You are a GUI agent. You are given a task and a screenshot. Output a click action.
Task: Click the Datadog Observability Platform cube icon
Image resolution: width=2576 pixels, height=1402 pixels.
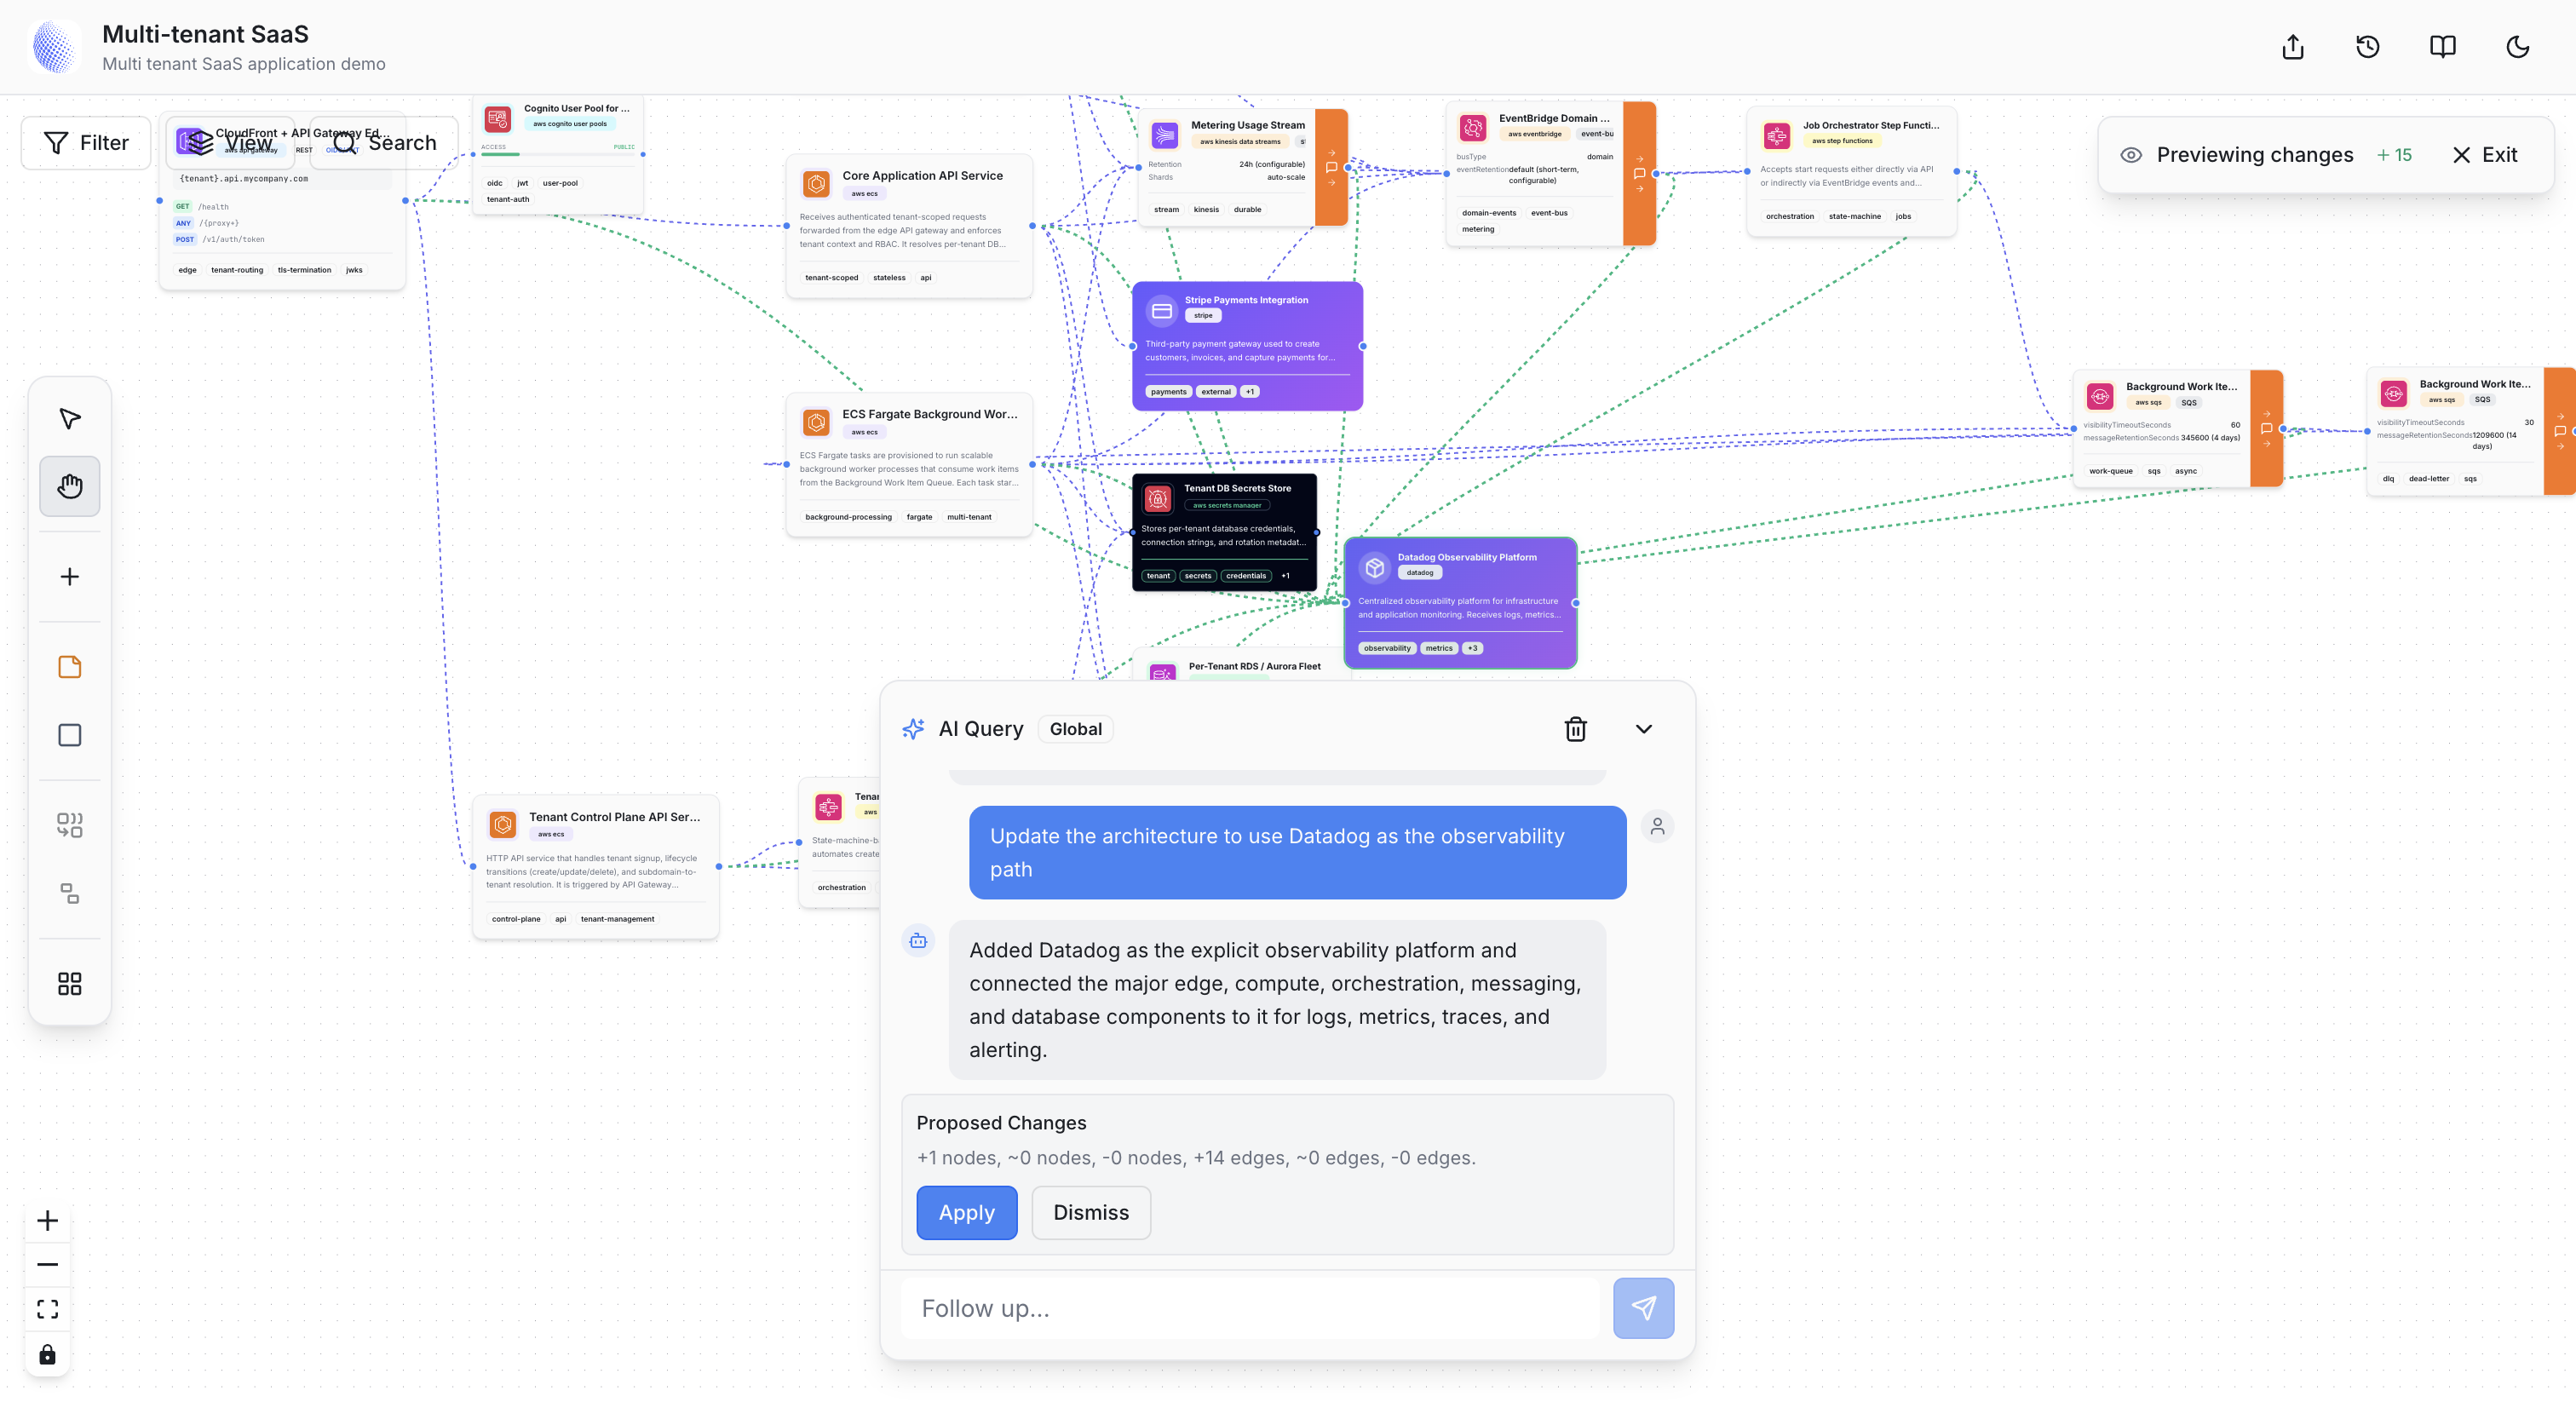1374,568
